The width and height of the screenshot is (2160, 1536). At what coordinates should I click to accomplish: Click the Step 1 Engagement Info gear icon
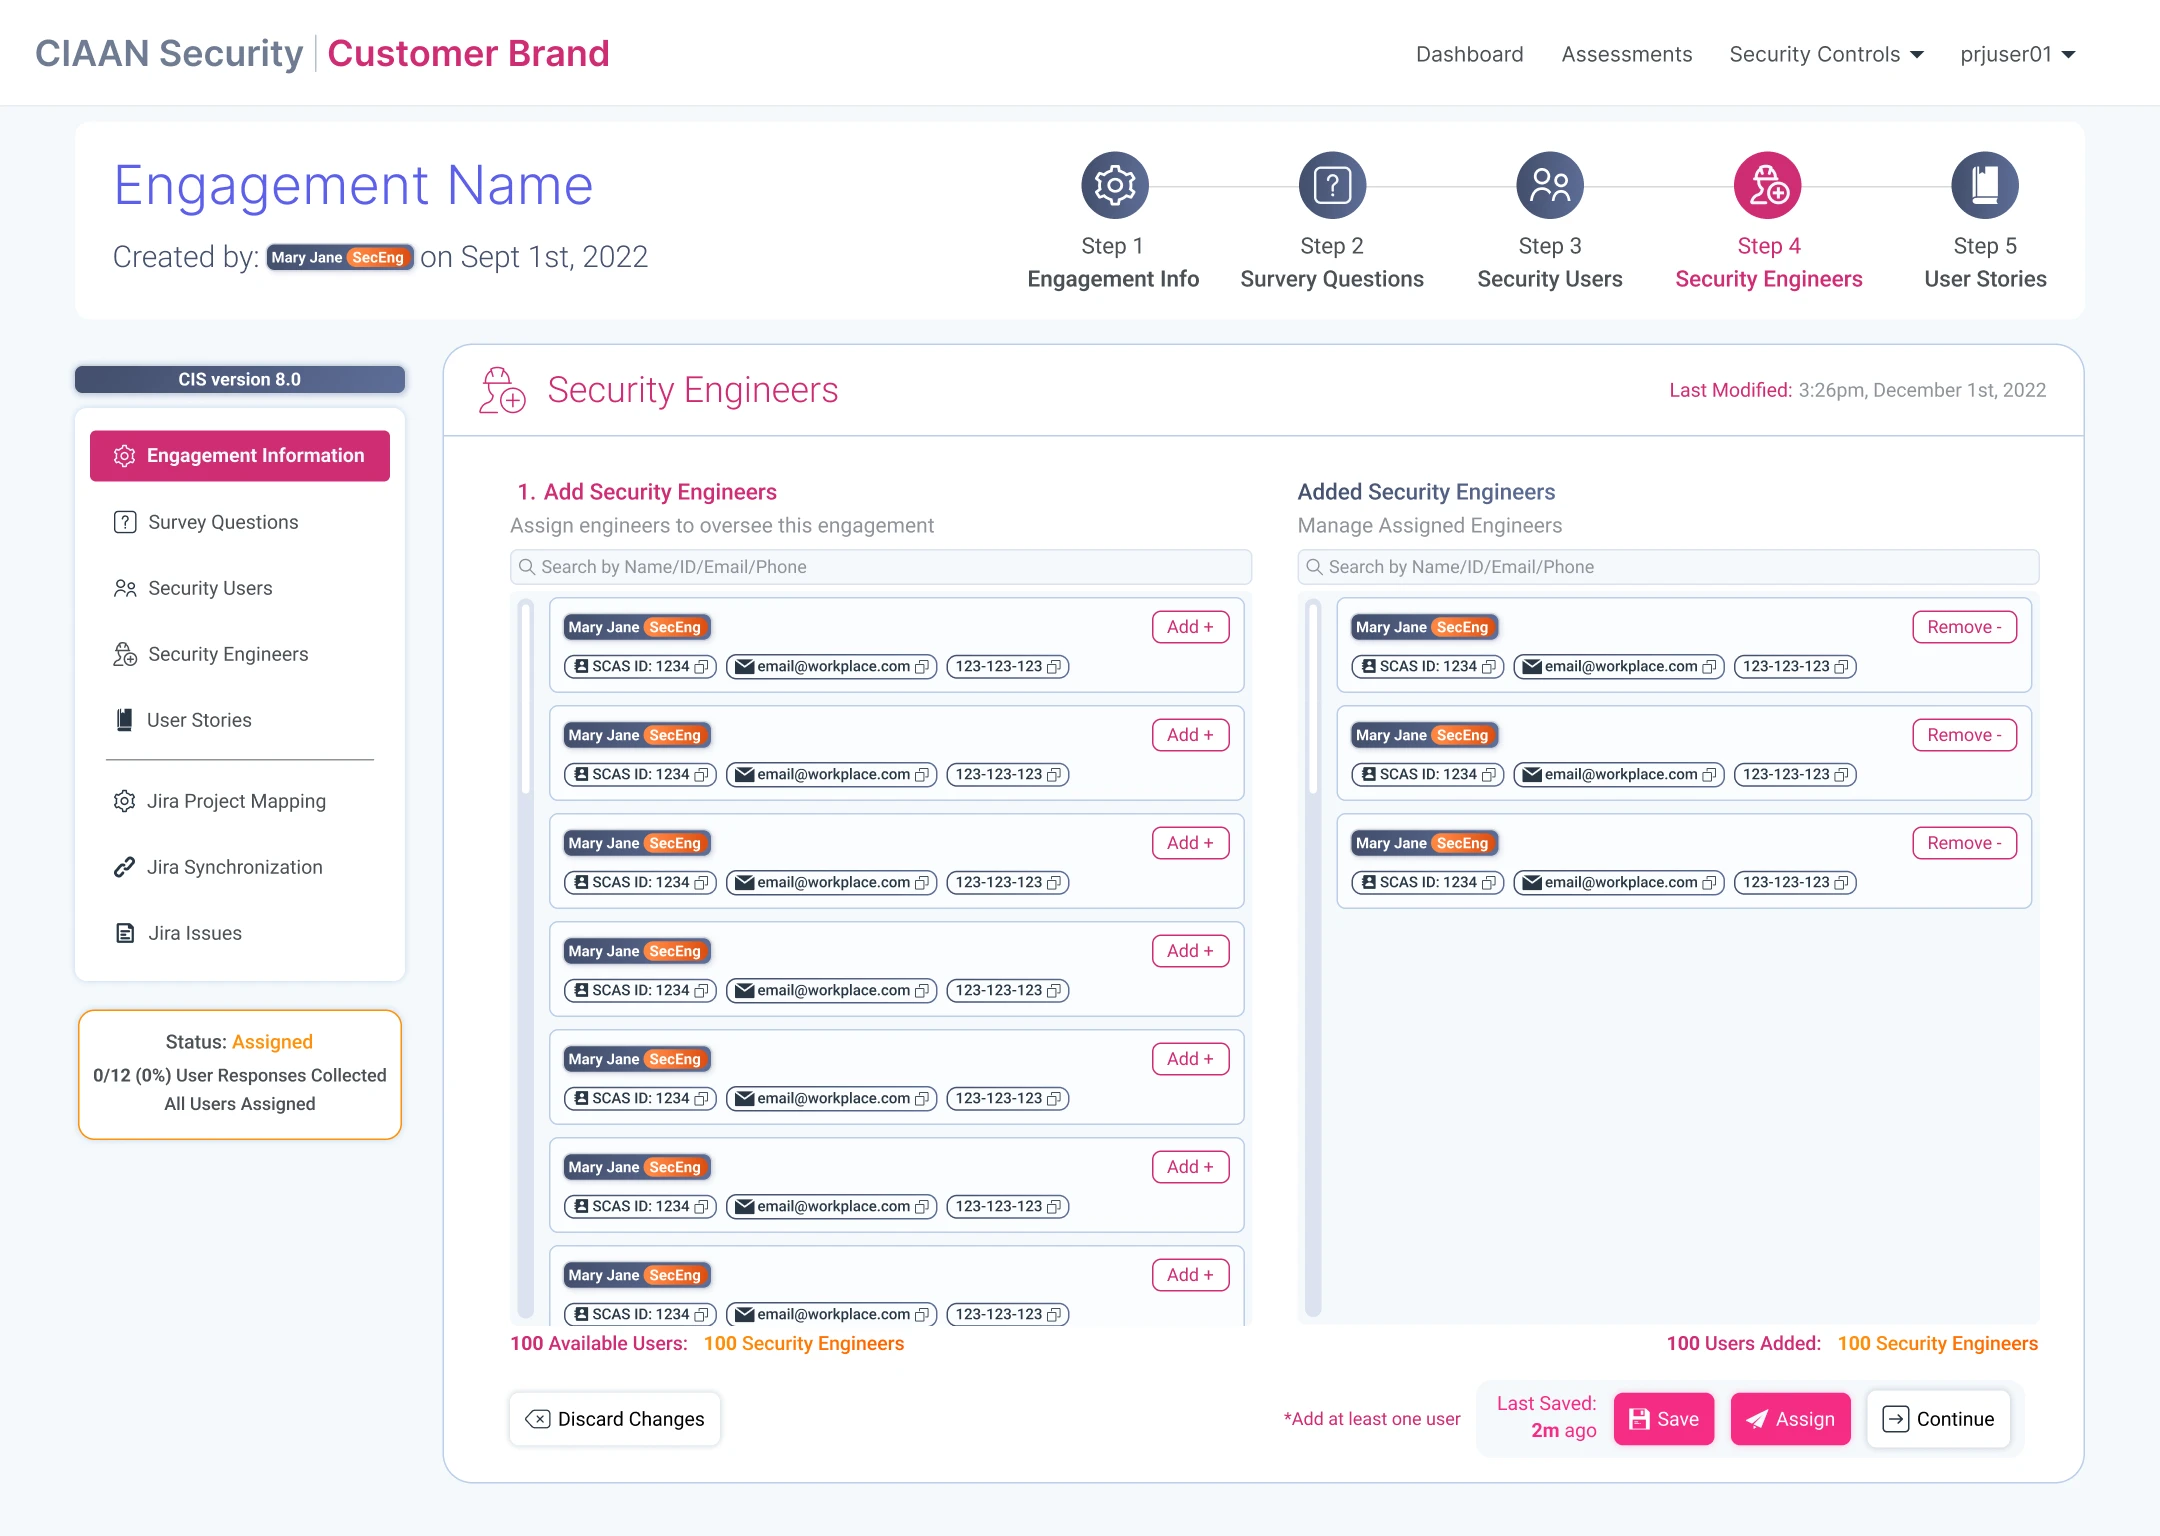click(1114, 185)
